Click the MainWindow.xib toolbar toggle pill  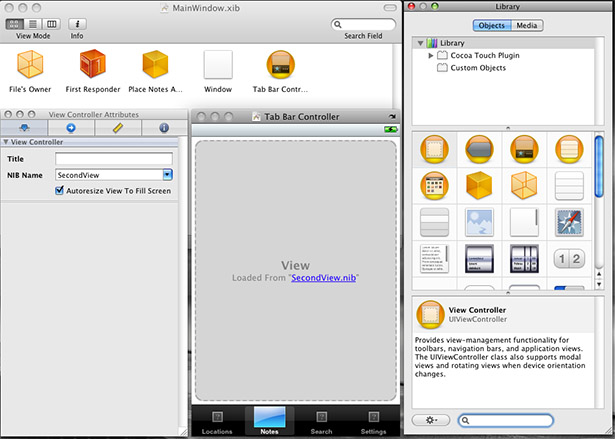click(390, 8)
